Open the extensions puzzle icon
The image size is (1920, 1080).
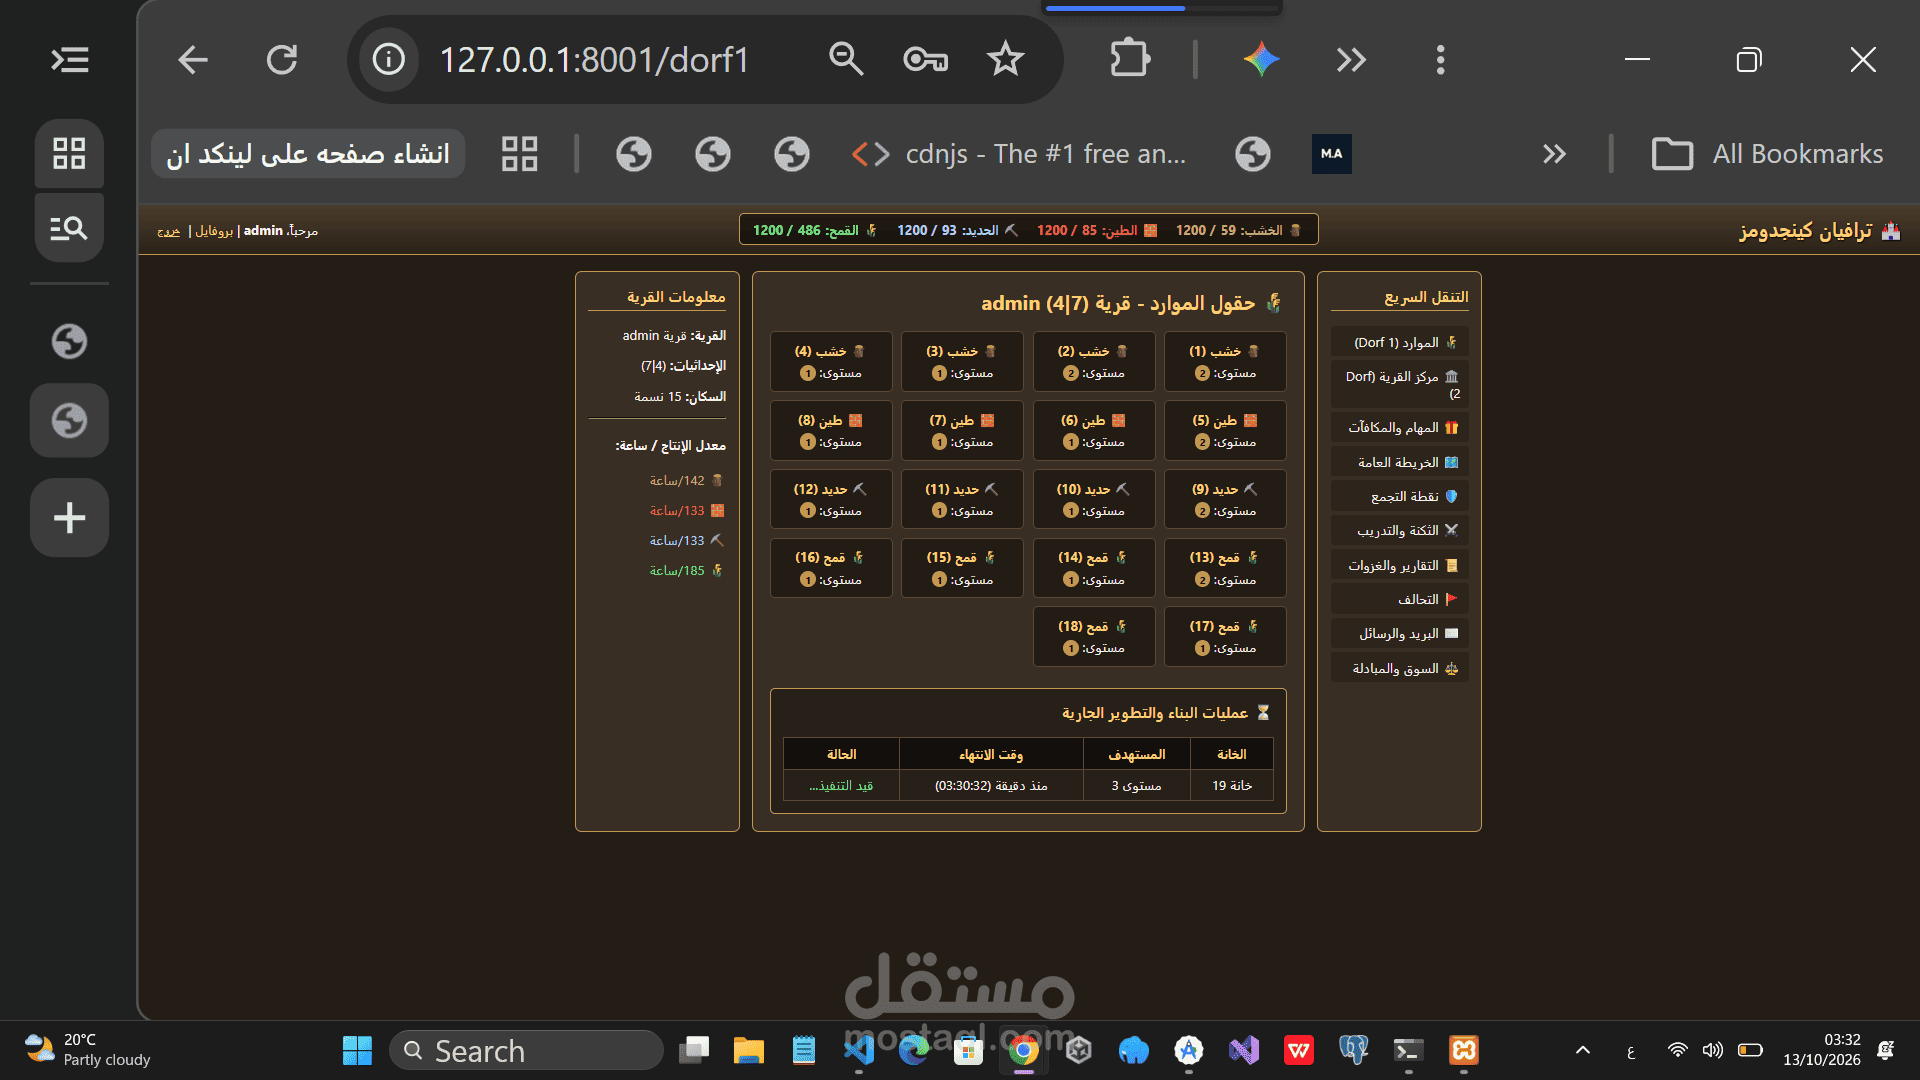tap(1130, 60)
